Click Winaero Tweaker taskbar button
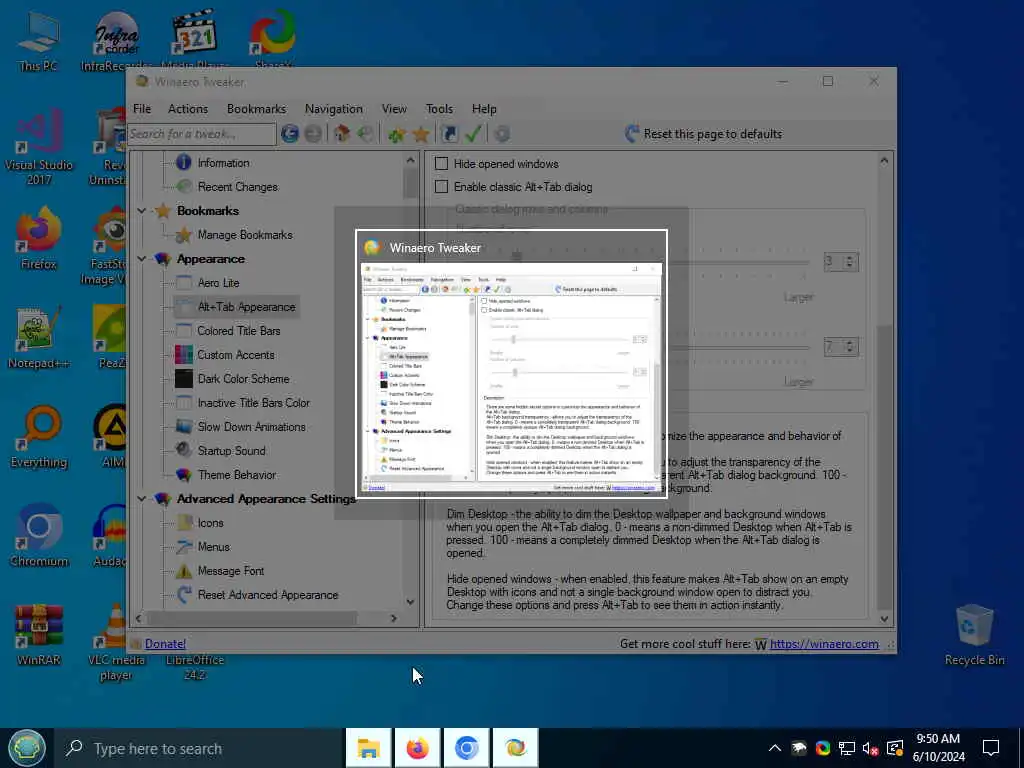 coord(516,748)
